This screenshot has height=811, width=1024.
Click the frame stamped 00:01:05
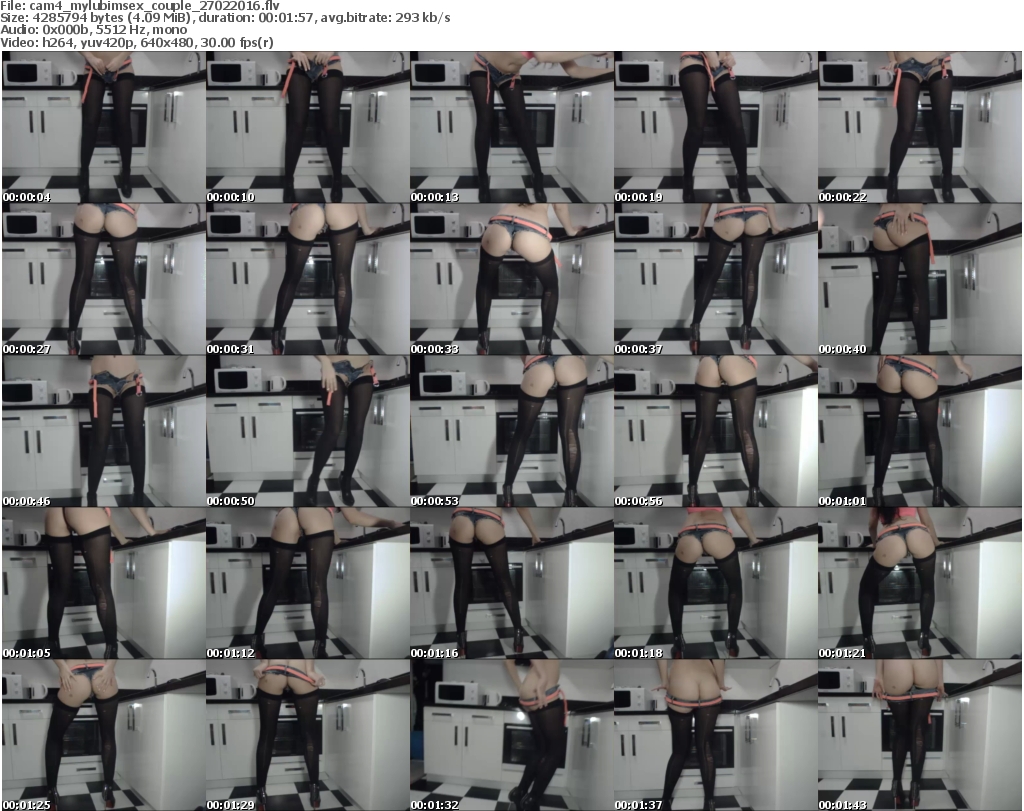[103, 583]
